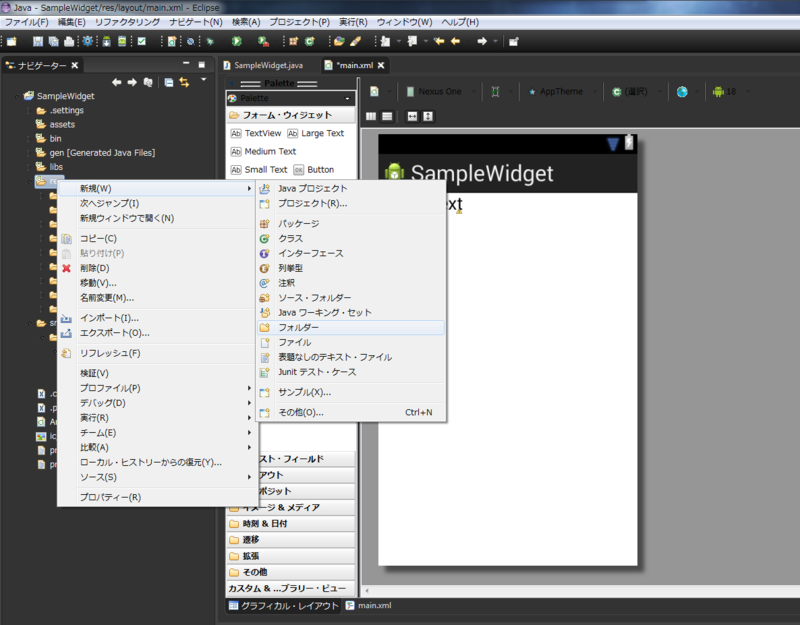This screenshot has height=625, width=800.
Task: Open the Palette dropdown header
Action: point(290,98)
